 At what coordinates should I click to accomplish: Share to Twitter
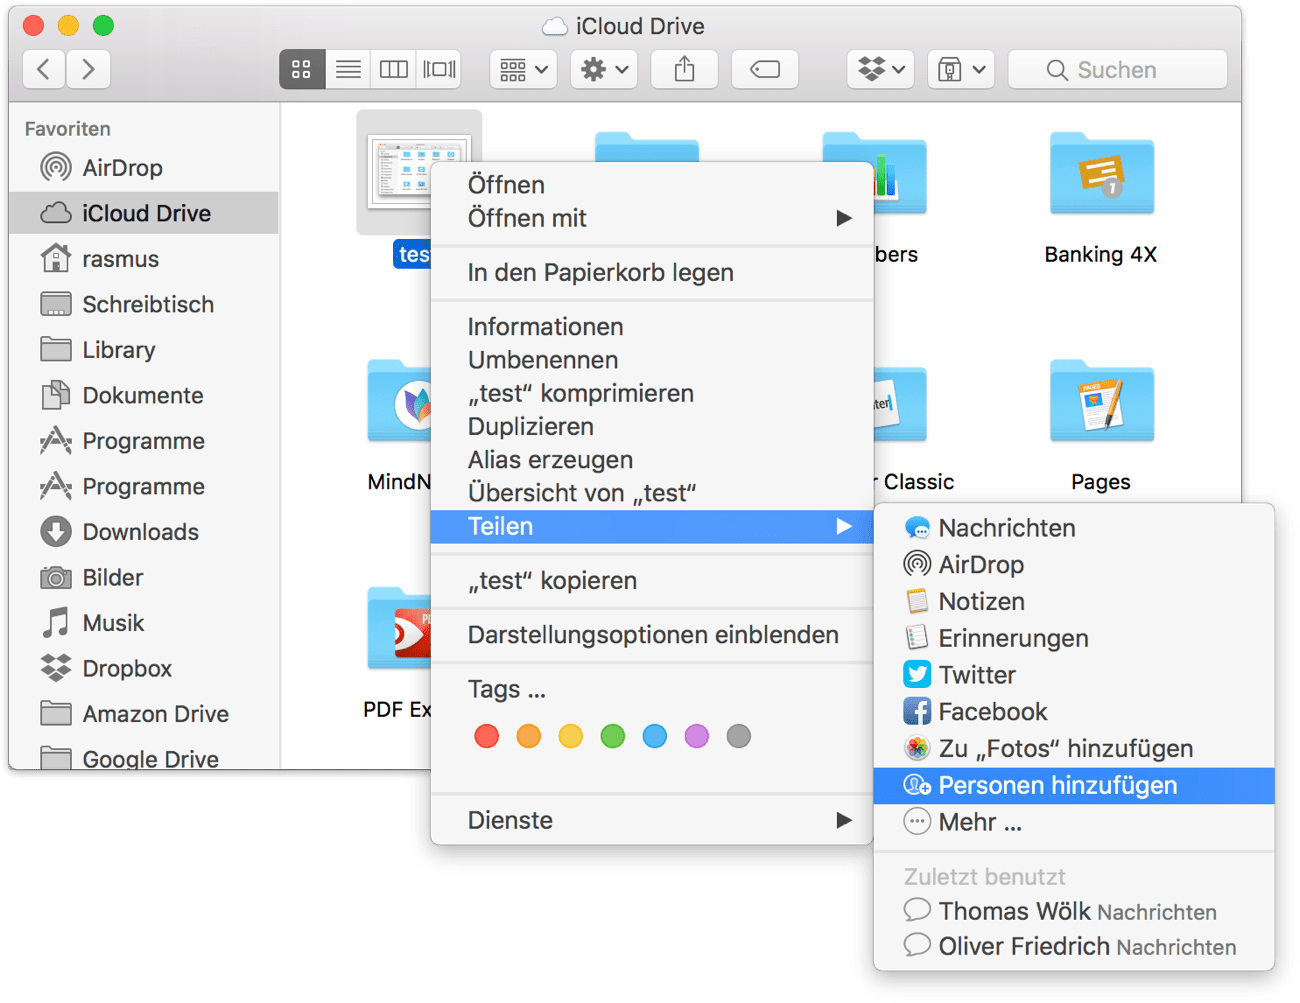pyautogui.click(x=1074, y=675)
